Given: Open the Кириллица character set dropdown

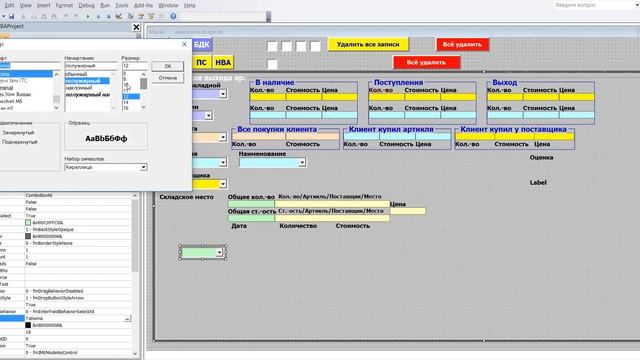Looking at the screenshot, I should click(143, 167).
